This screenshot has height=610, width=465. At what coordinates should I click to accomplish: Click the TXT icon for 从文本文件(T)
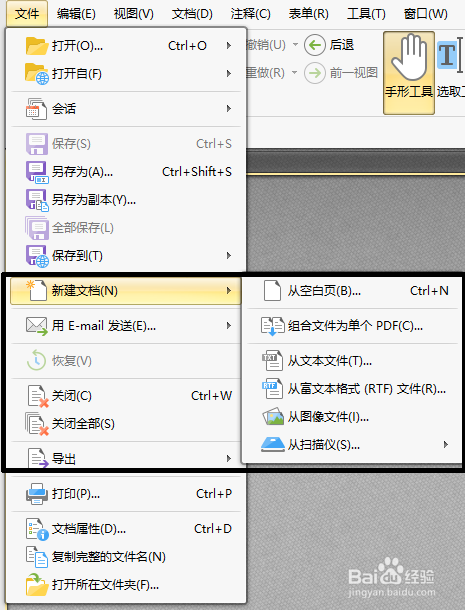coord(272,361)
